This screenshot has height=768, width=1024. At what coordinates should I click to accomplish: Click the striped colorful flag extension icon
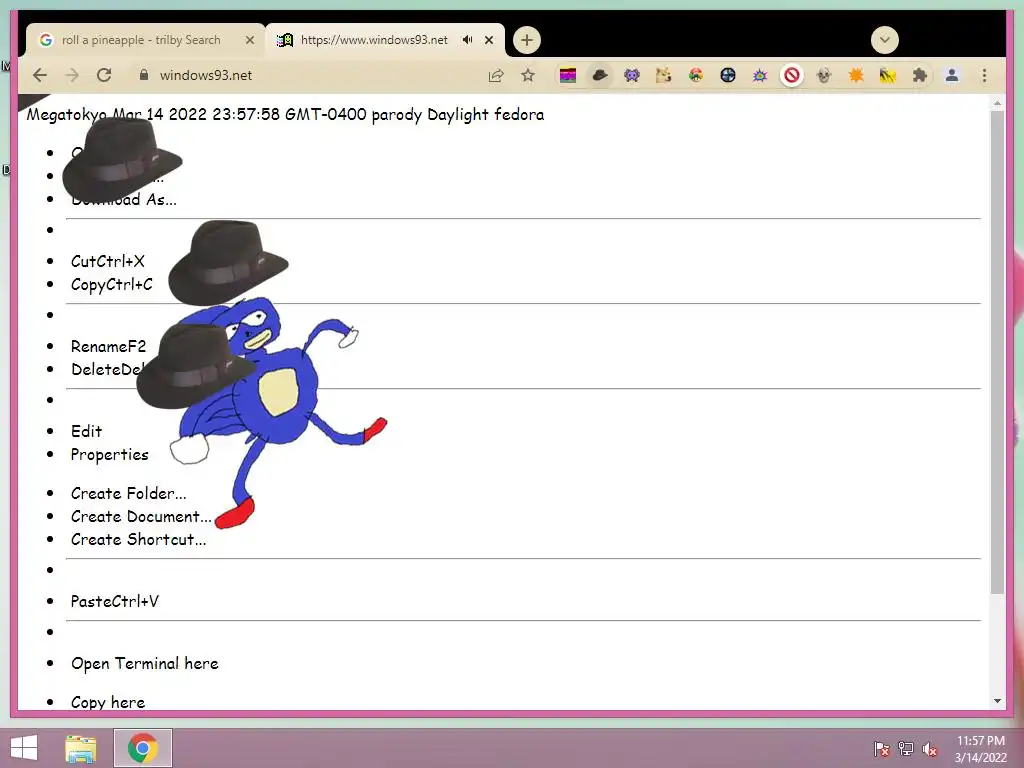click(x=568, y=76)
